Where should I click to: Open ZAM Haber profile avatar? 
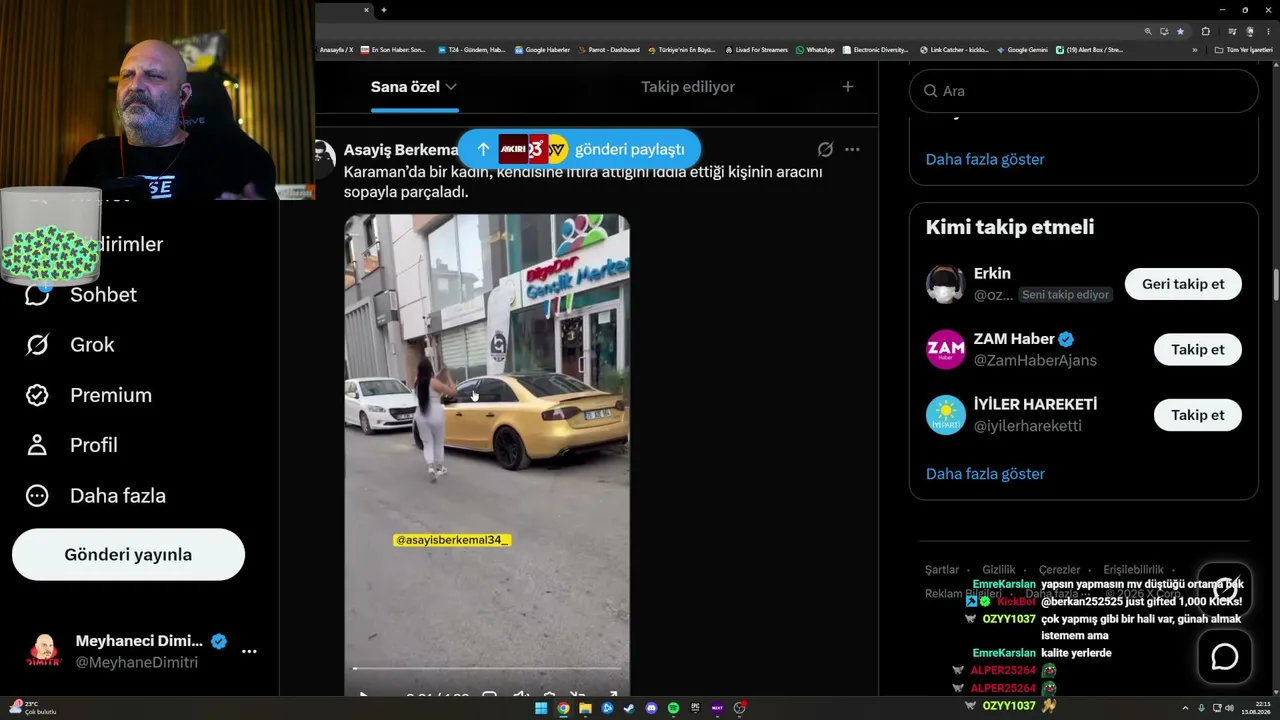[x=945, y=349]
